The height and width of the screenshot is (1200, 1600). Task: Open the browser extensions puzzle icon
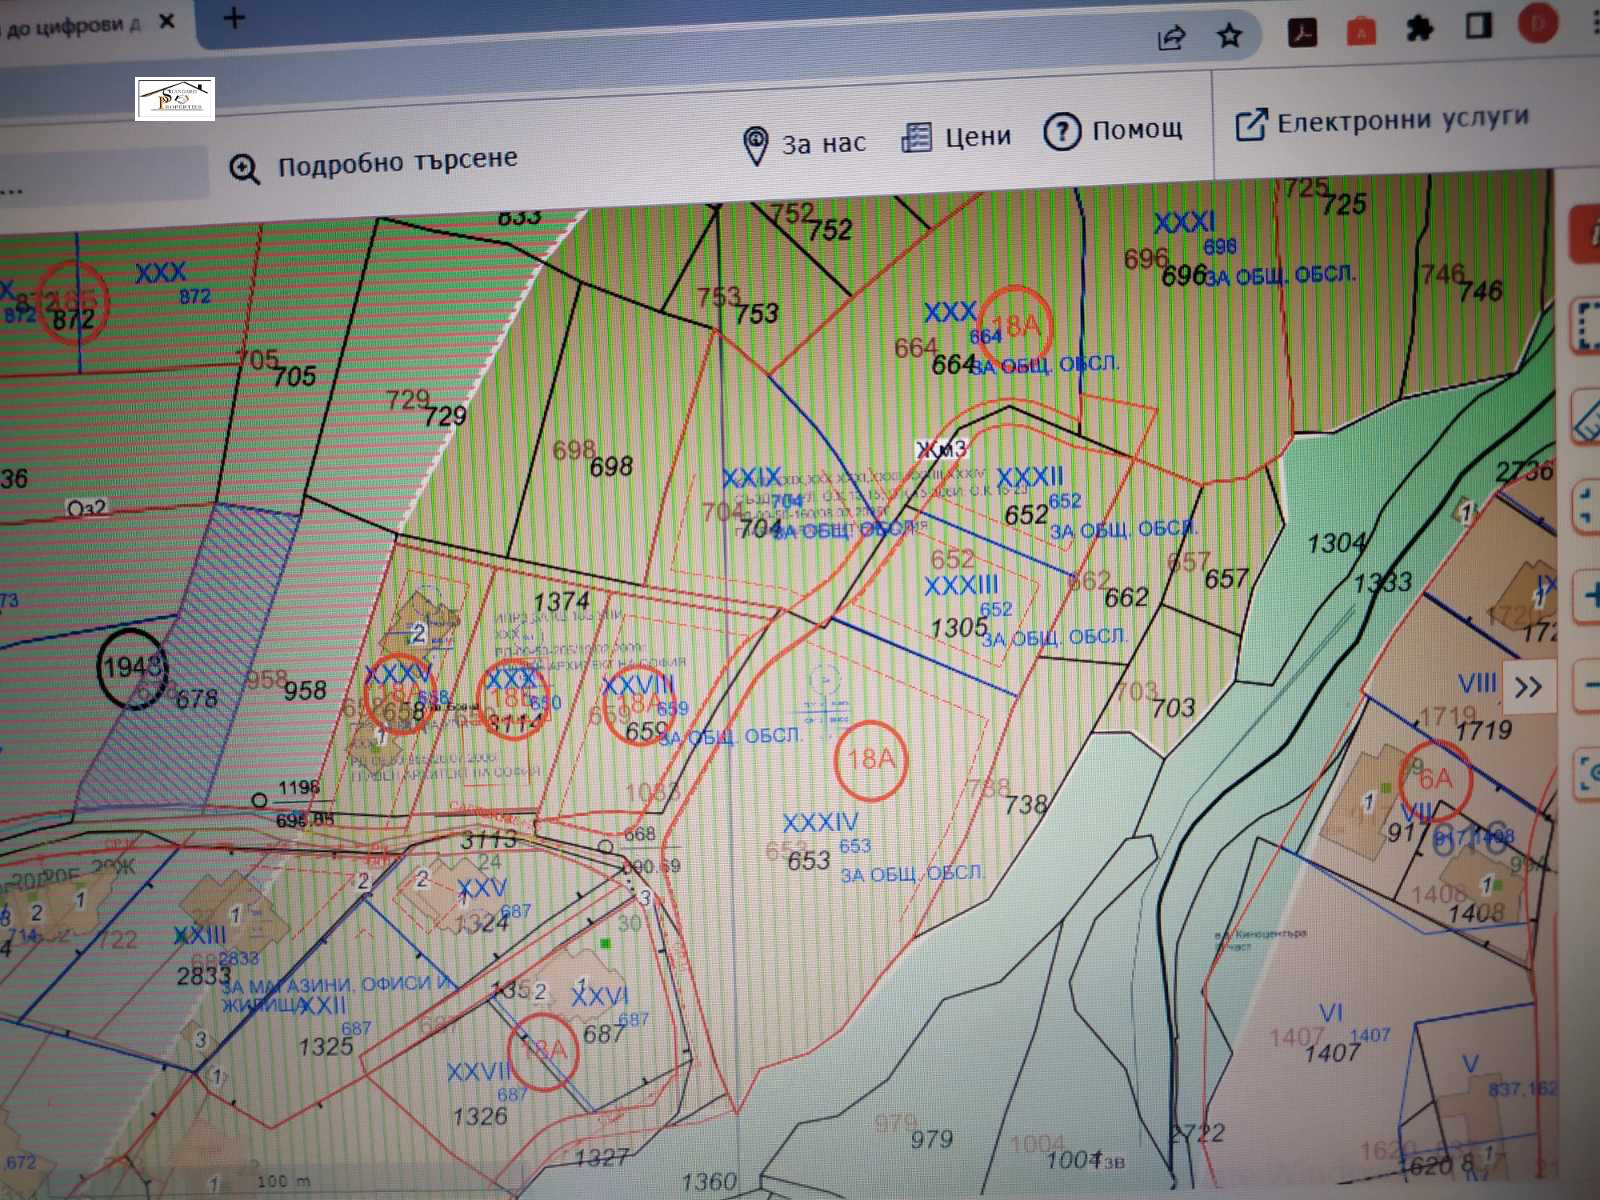click(x=1419, y=29)
